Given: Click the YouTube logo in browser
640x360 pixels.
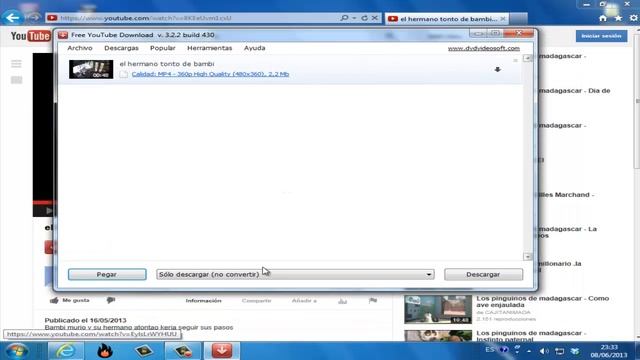Looking at the screenshot, I should (30, 36).
